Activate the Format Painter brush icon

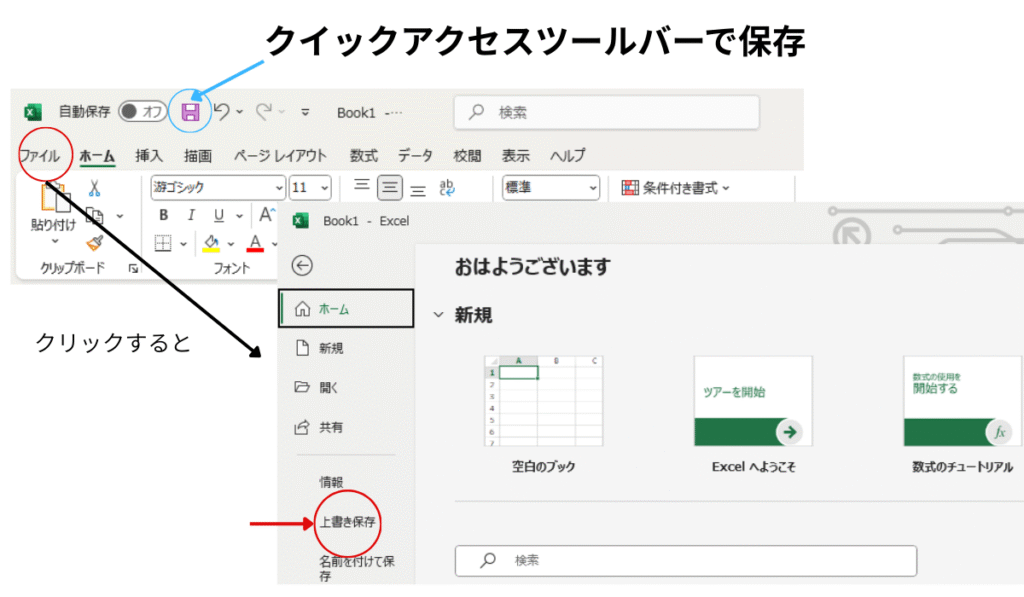point(95,243)
